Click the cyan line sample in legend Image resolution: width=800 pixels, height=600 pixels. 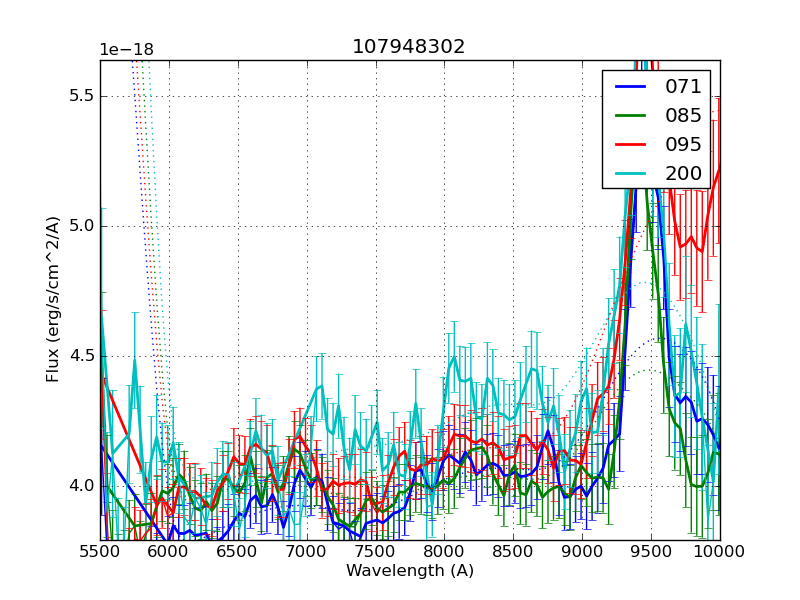[x=631, y=174]
